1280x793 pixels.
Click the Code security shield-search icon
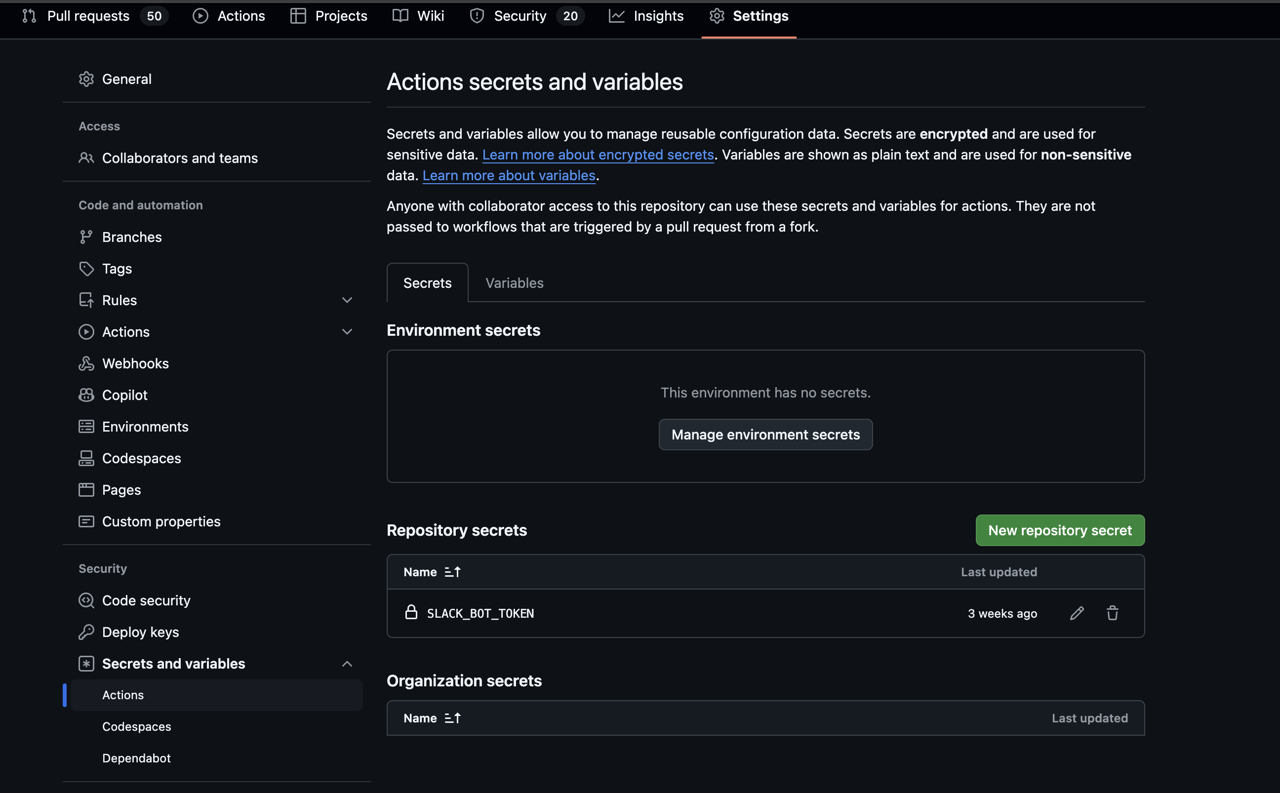[x=86, y=601]
